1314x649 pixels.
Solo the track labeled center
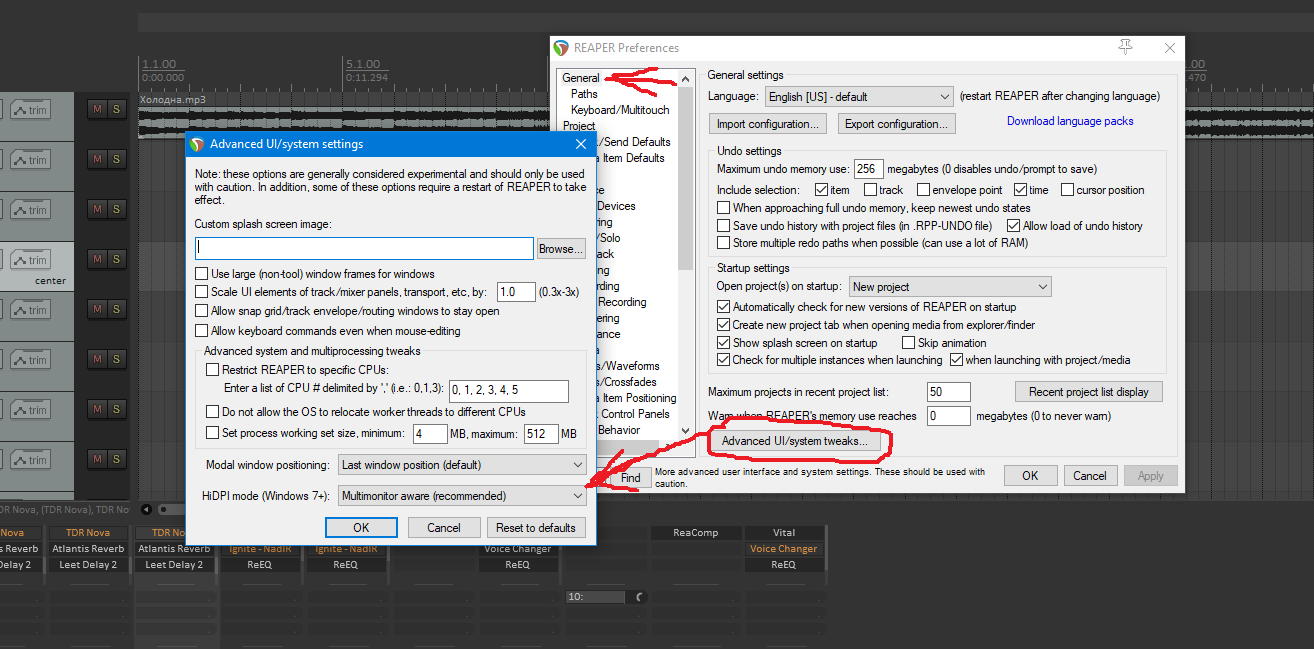tap(115, 259)
